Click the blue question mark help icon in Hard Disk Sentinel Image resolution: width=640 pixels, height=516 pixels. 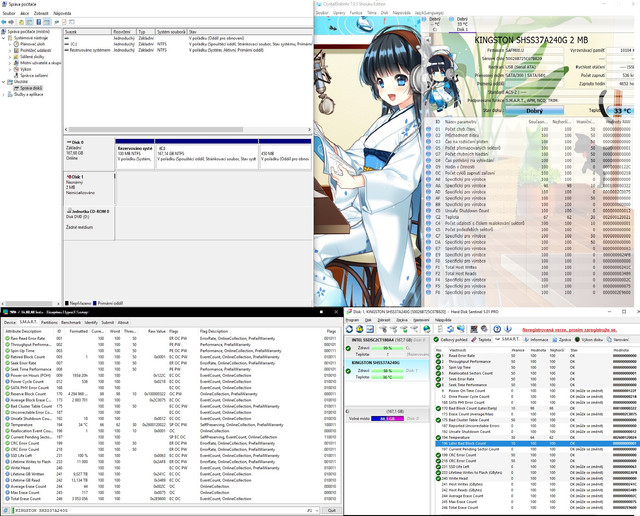(x=497, y=329)
